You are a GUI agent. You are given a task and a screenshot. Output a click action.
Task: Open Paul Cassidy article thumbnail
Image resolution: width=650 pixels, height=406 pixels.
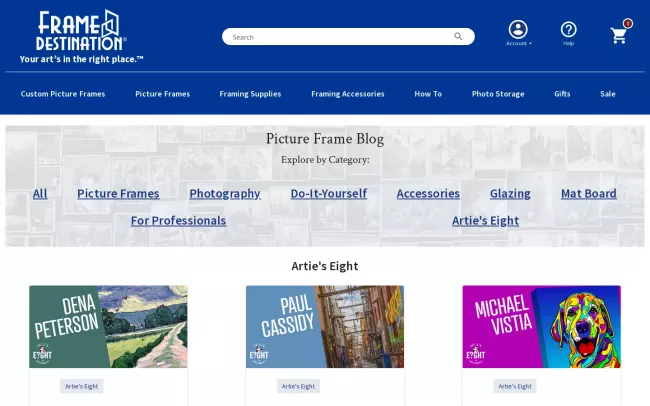325,326
